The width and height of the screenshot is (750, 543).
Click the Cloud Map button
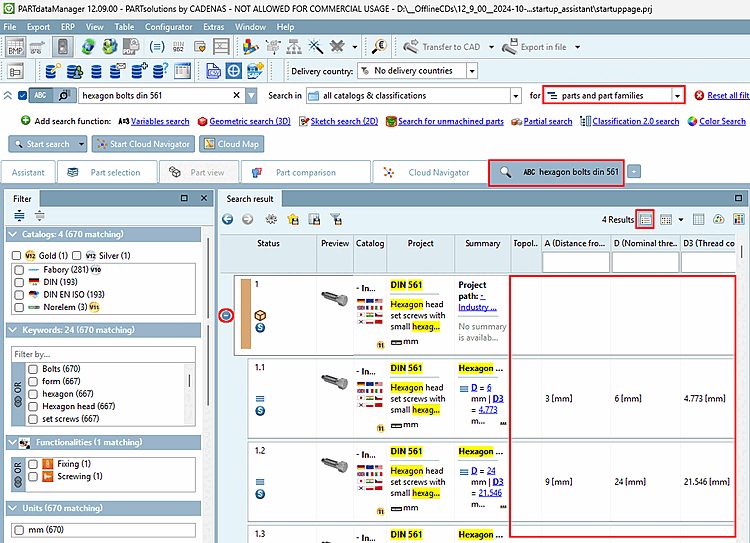coord(232,144)
